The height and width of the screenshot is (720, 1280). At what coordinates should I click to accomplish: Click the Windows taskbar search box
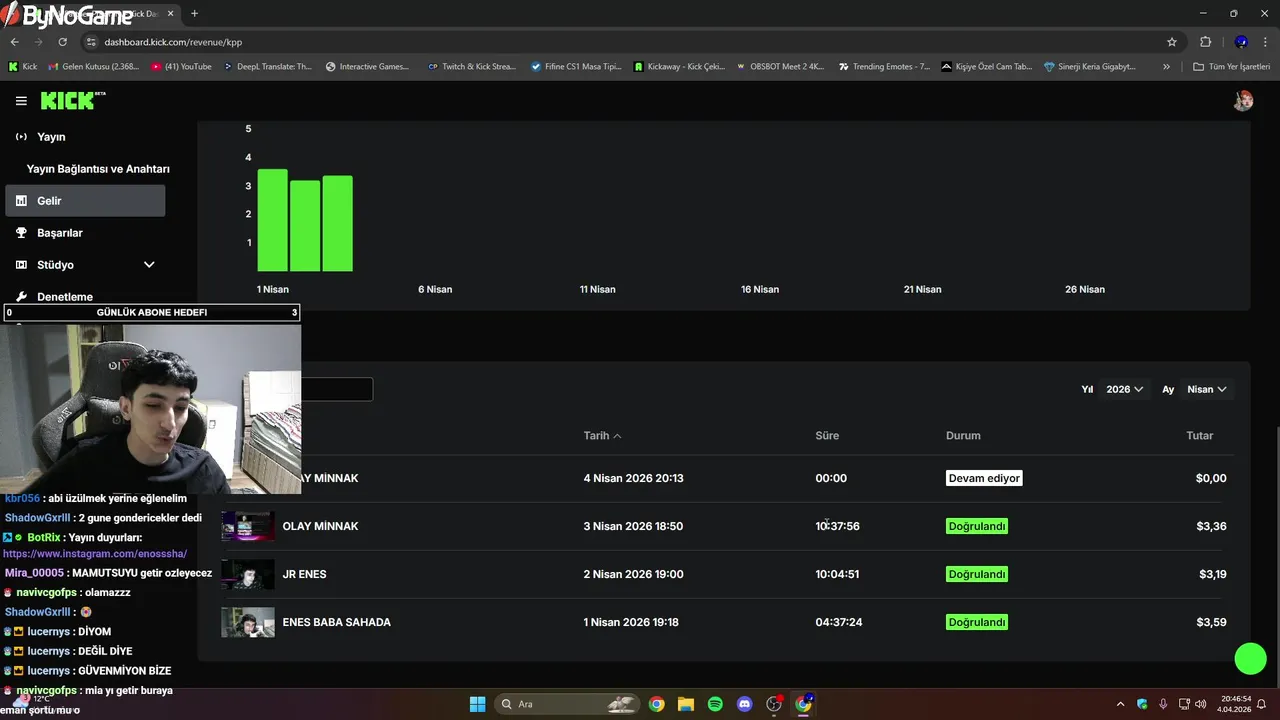point(567,704)
